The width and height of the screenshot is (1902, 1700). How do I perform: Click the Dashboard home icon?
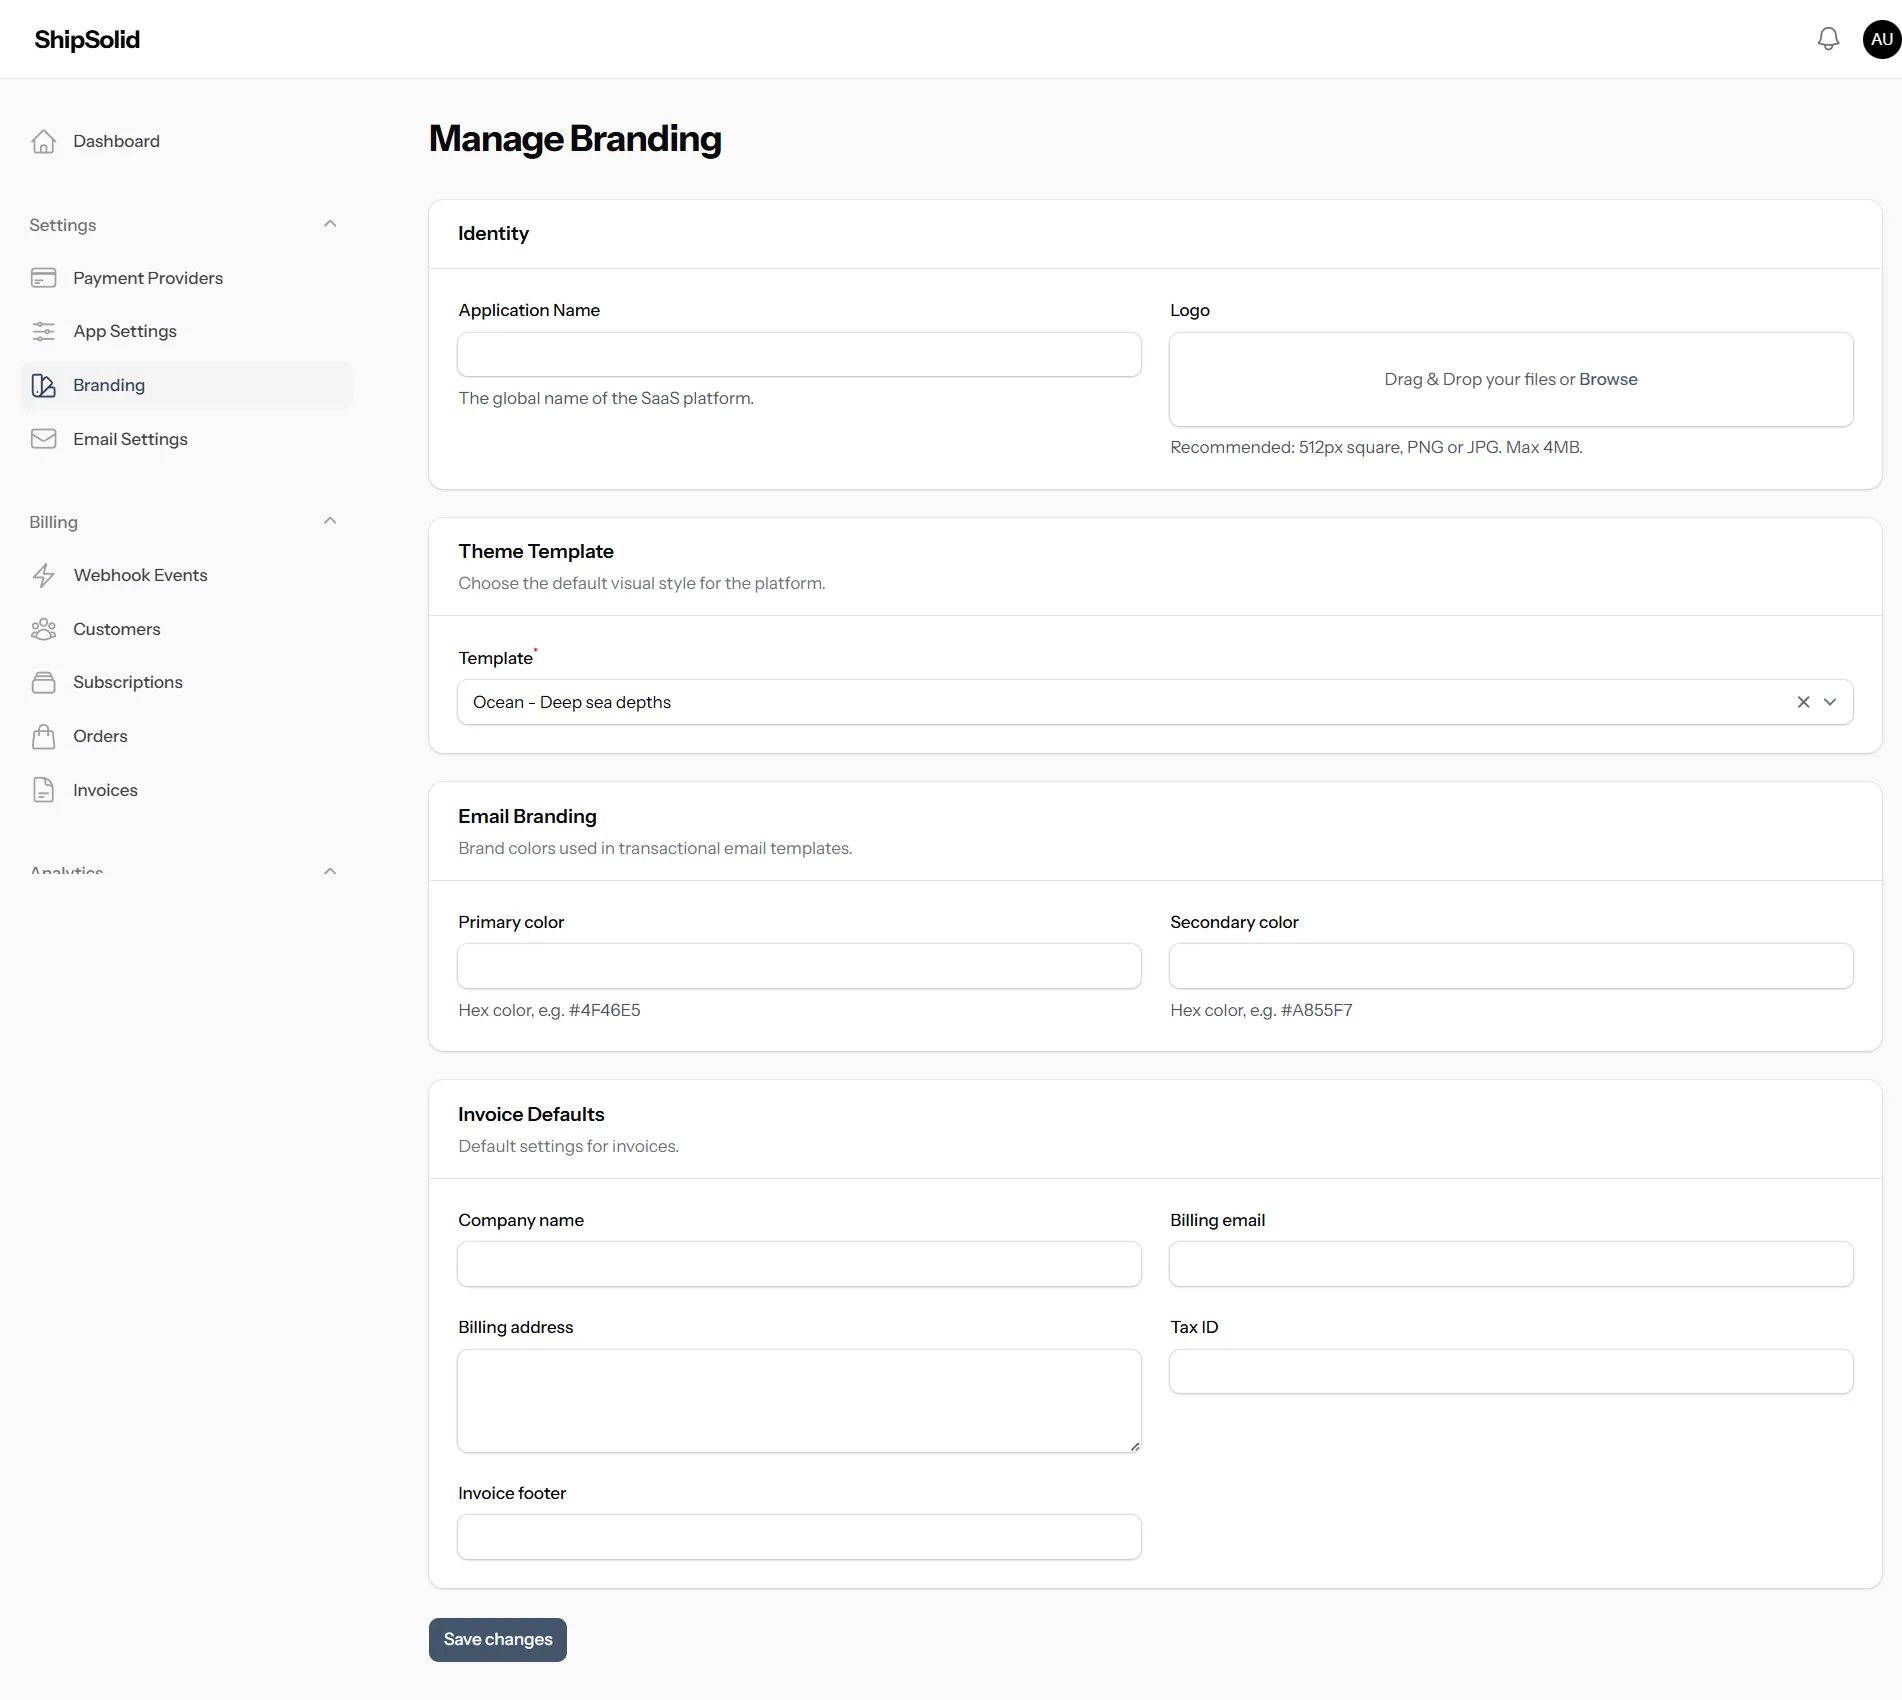click(x=43, y=141)
